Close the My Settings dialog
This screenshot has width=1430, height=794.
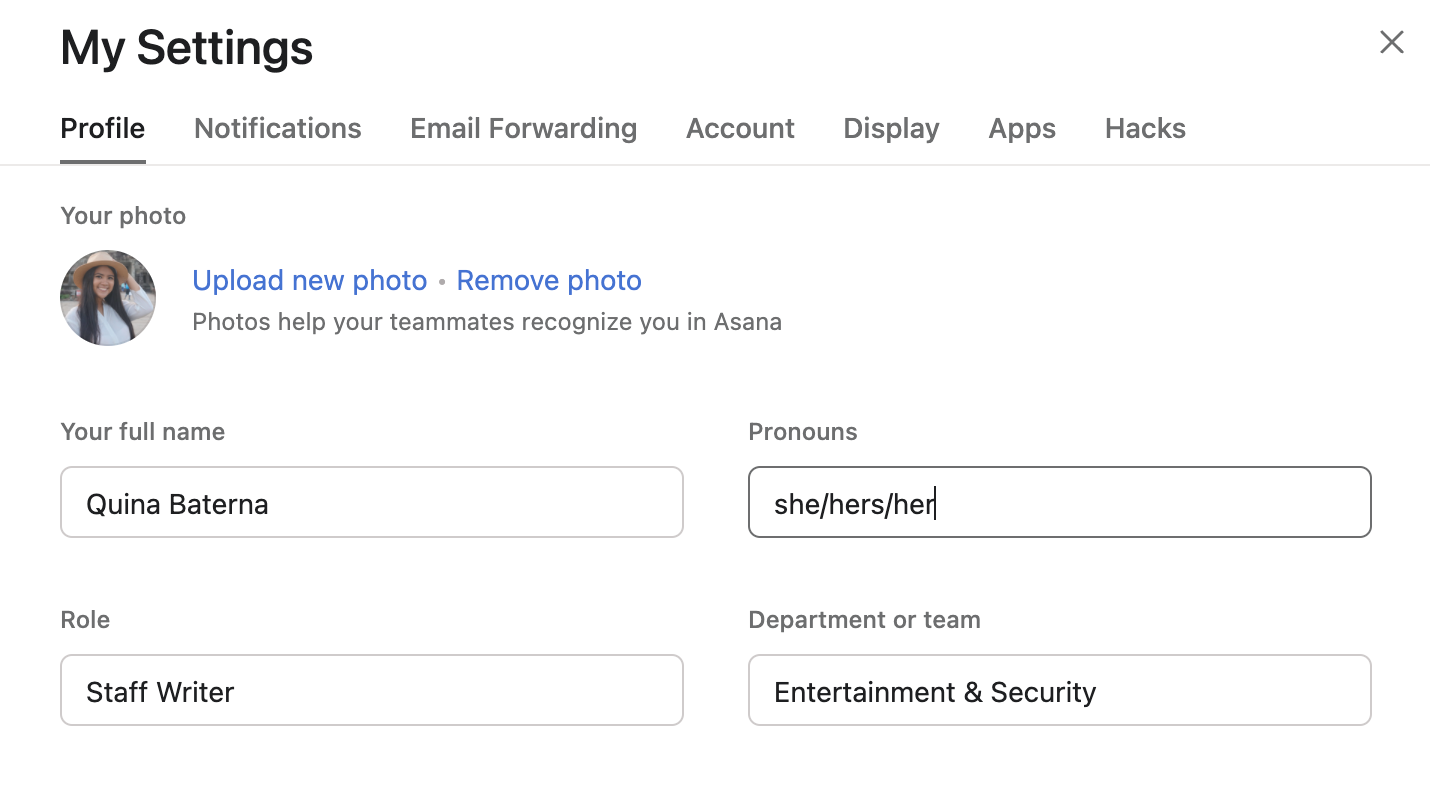pos(1391,42)
